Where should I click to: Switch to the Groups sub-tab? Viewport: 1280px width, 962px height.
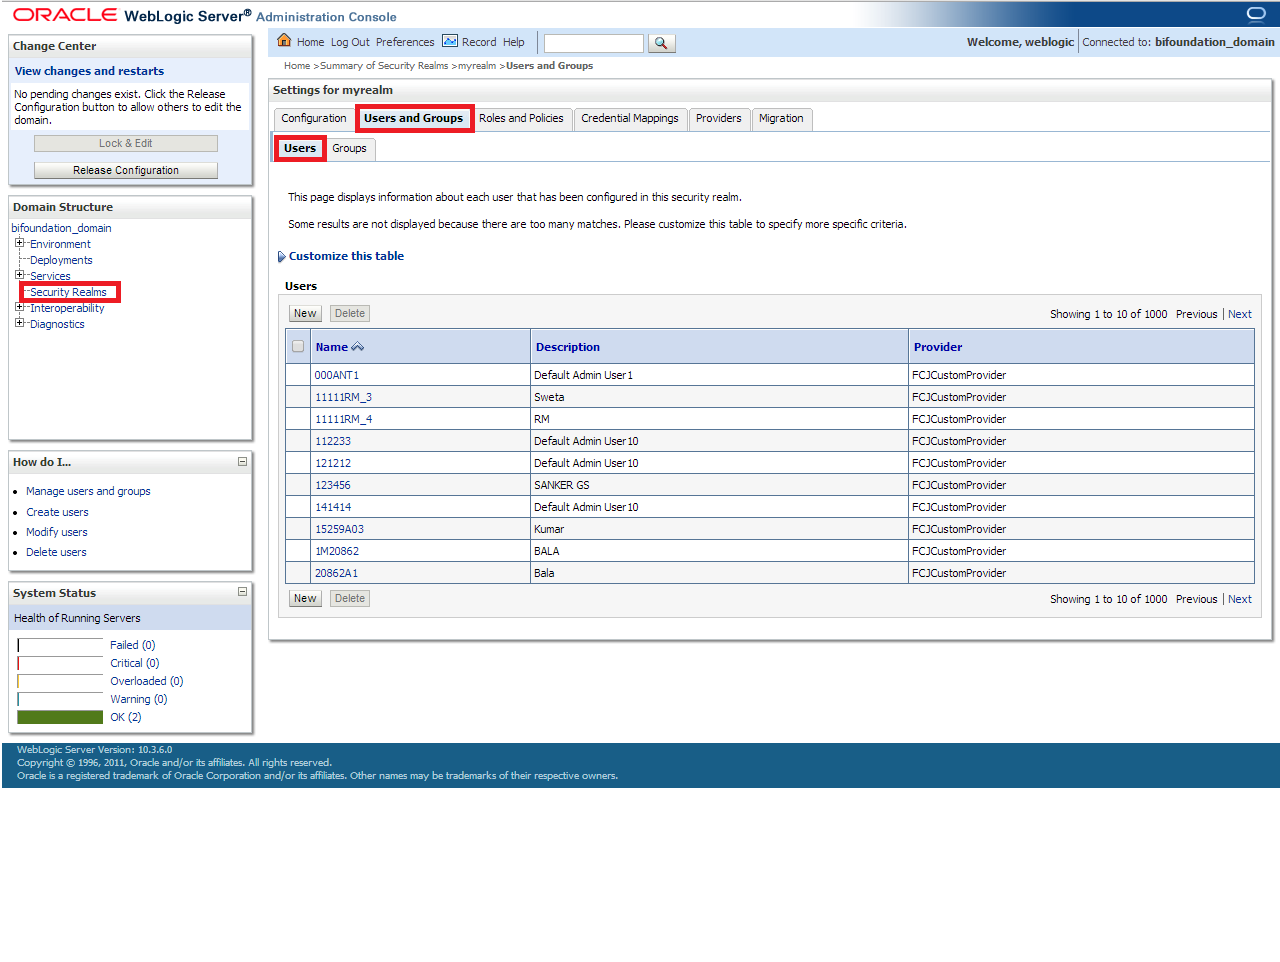coord(349,148)
